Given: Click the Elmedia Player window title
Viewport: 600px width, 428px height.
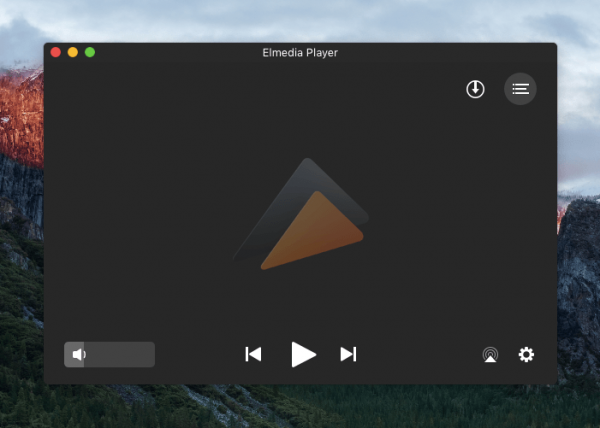Looking at the screenshot, I should click(300, 53).
